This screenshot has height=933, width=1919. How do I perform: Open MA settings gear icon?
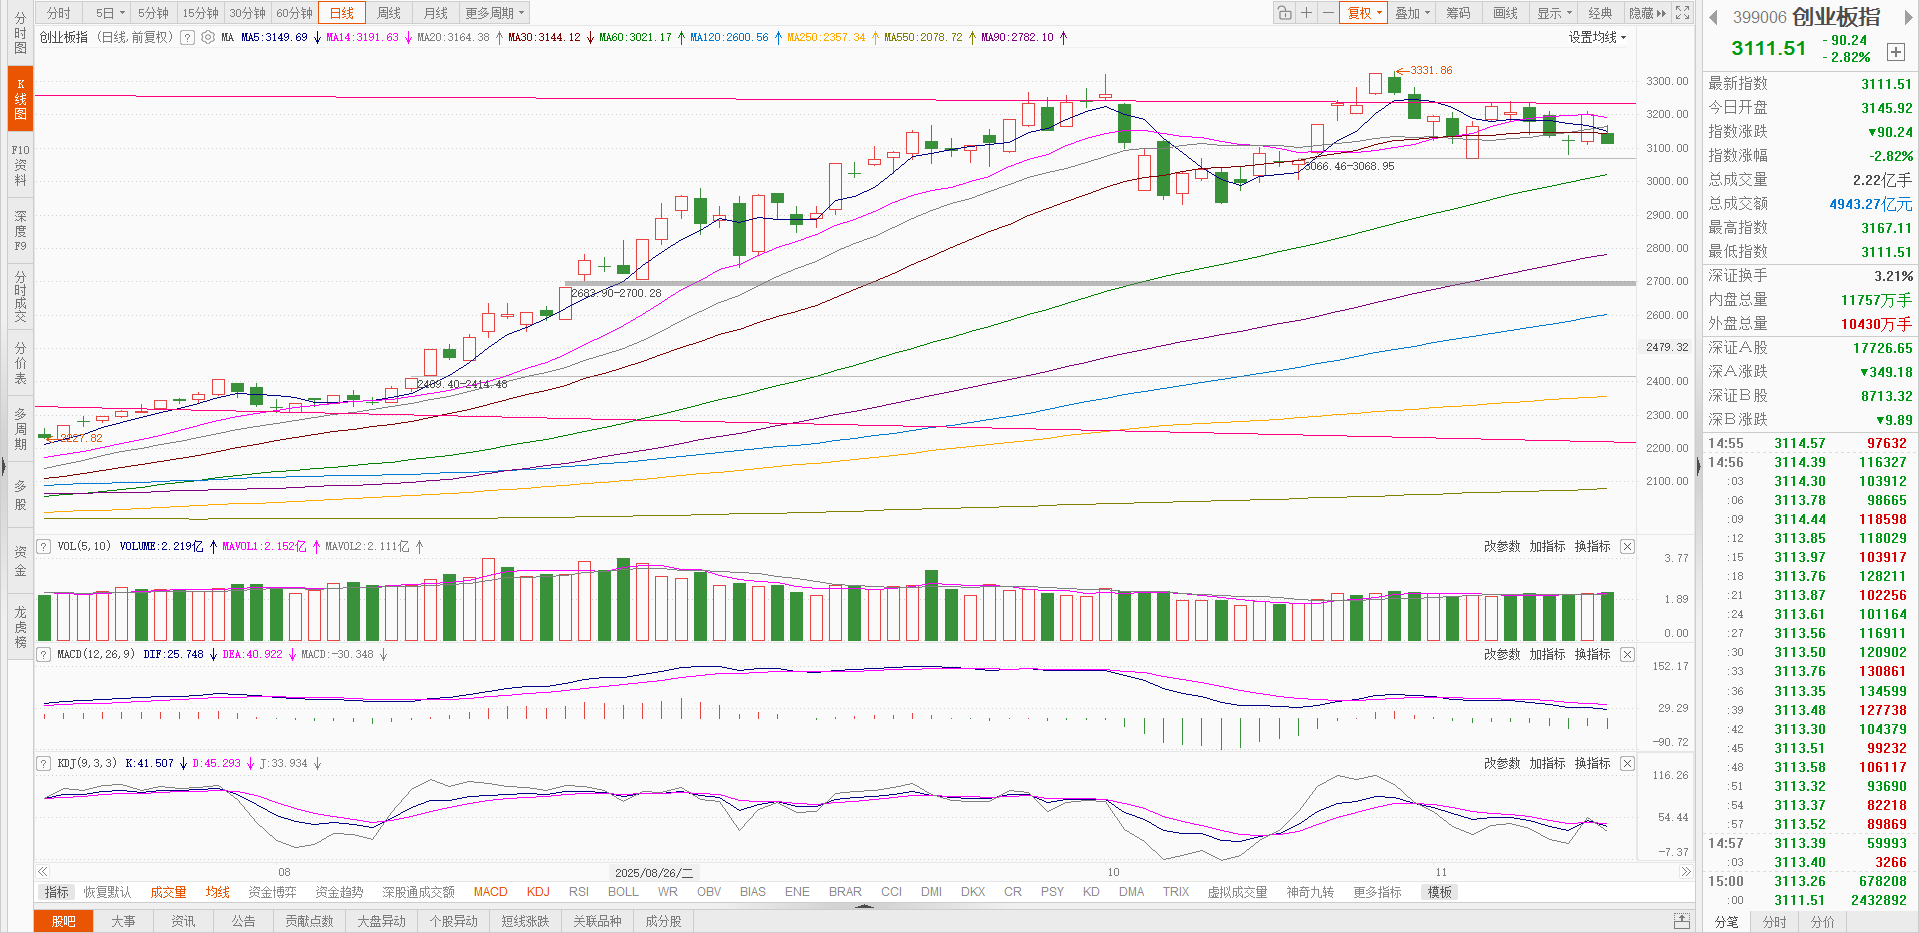(208, 37)
